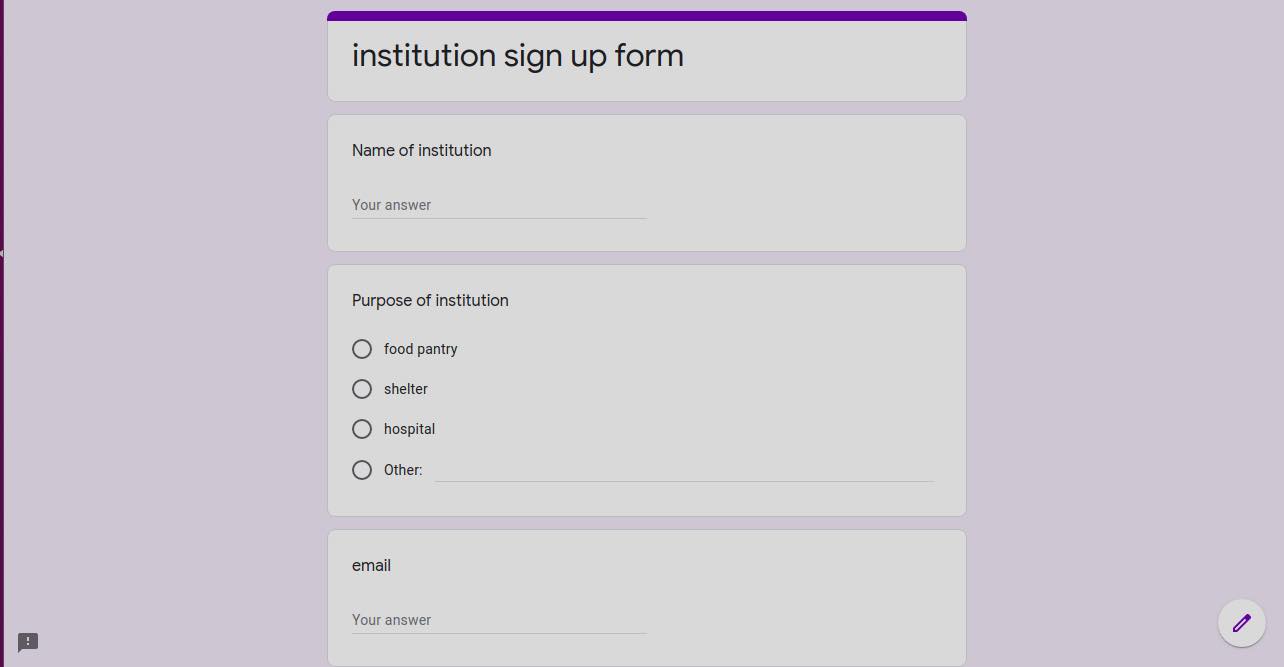Click the 'food pantry' option label text
The image size is (1284, 667).
click(421, 349)
